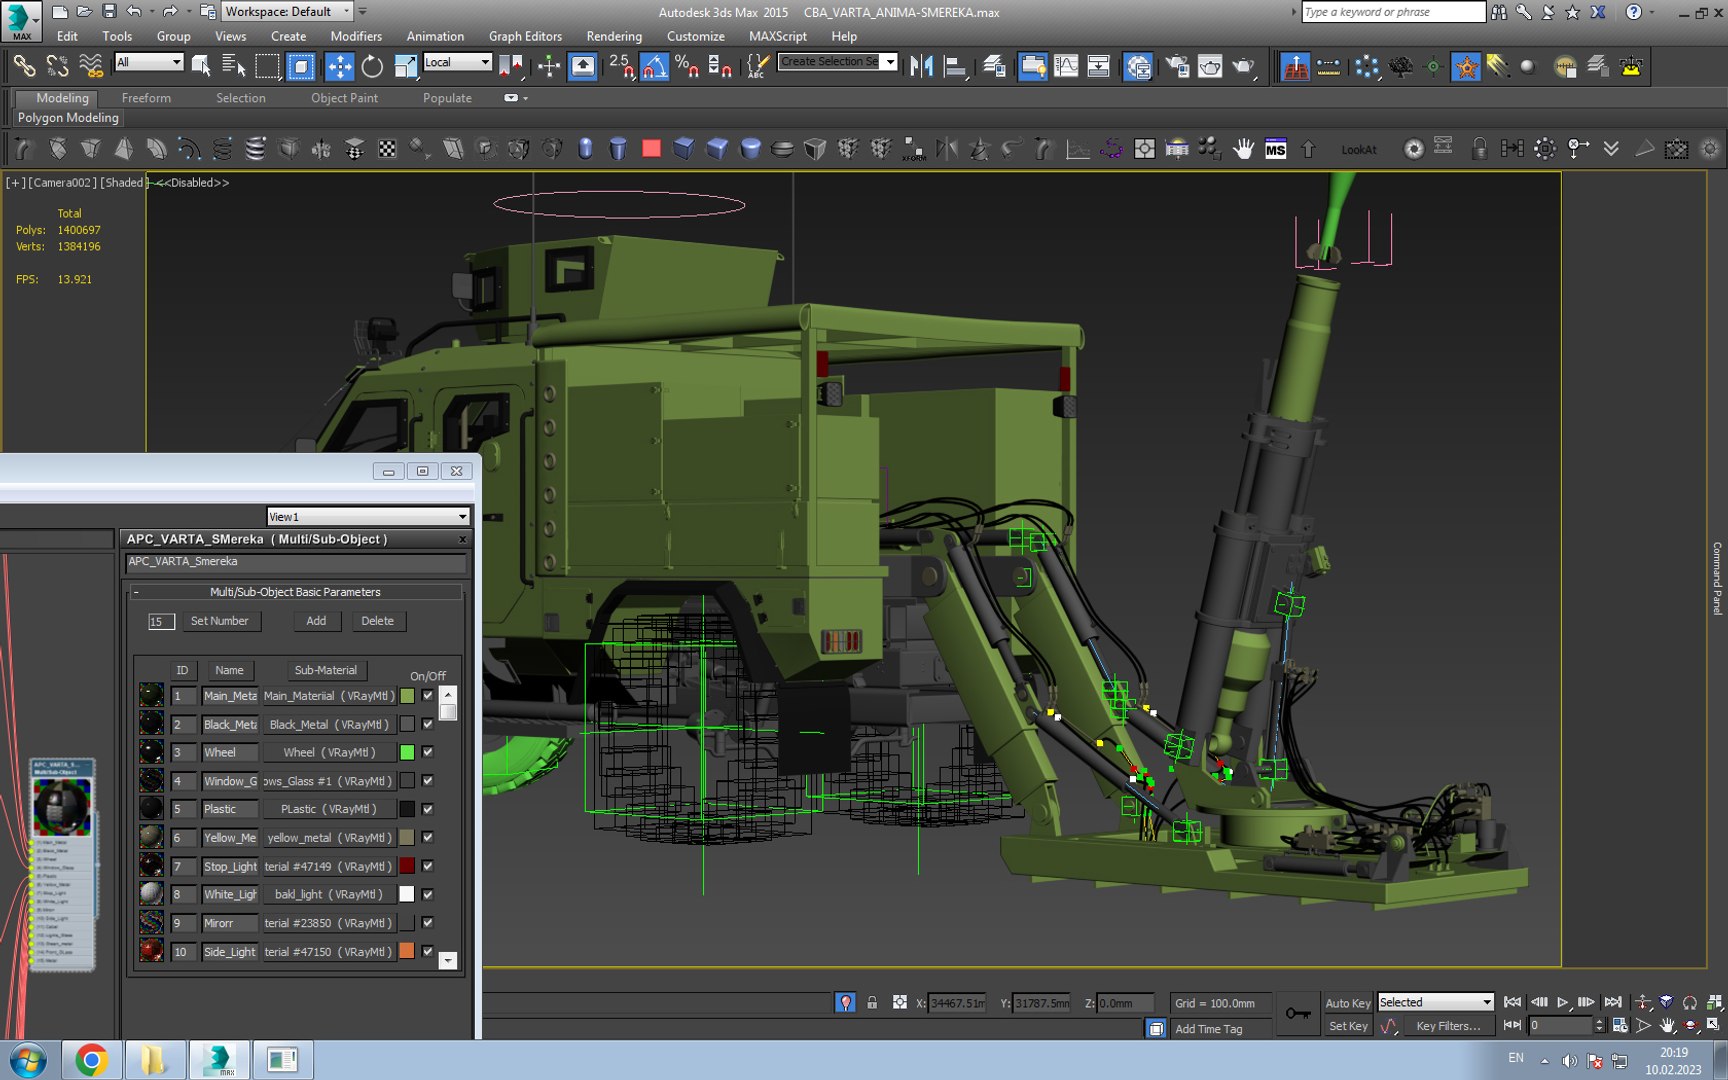Click the Add sub-material button
This screenshot has width=1728, height=1080.
point(316,621)
